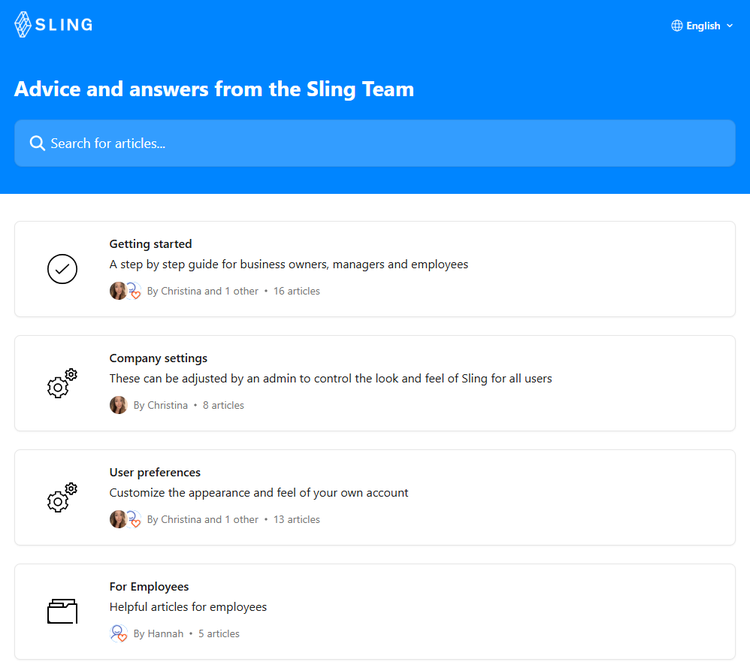This screenshot has width=750, height=665.
Task: Click "13 articles" text
Action: point(297,519)
